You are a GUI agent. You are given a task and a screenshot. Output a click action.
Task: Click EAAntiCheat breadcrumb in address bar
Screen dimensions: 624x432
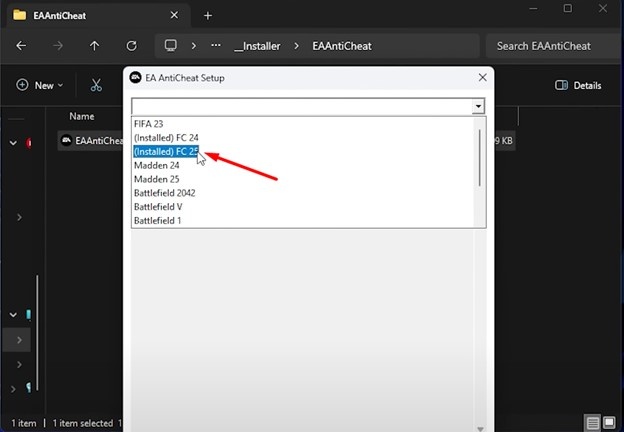pos(342,46)
